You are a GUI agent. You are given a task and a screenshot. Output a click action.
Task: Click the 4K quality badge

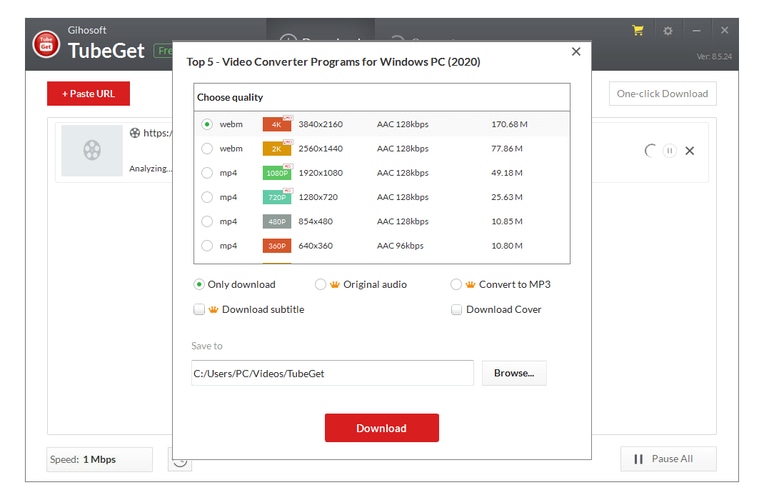277,124
